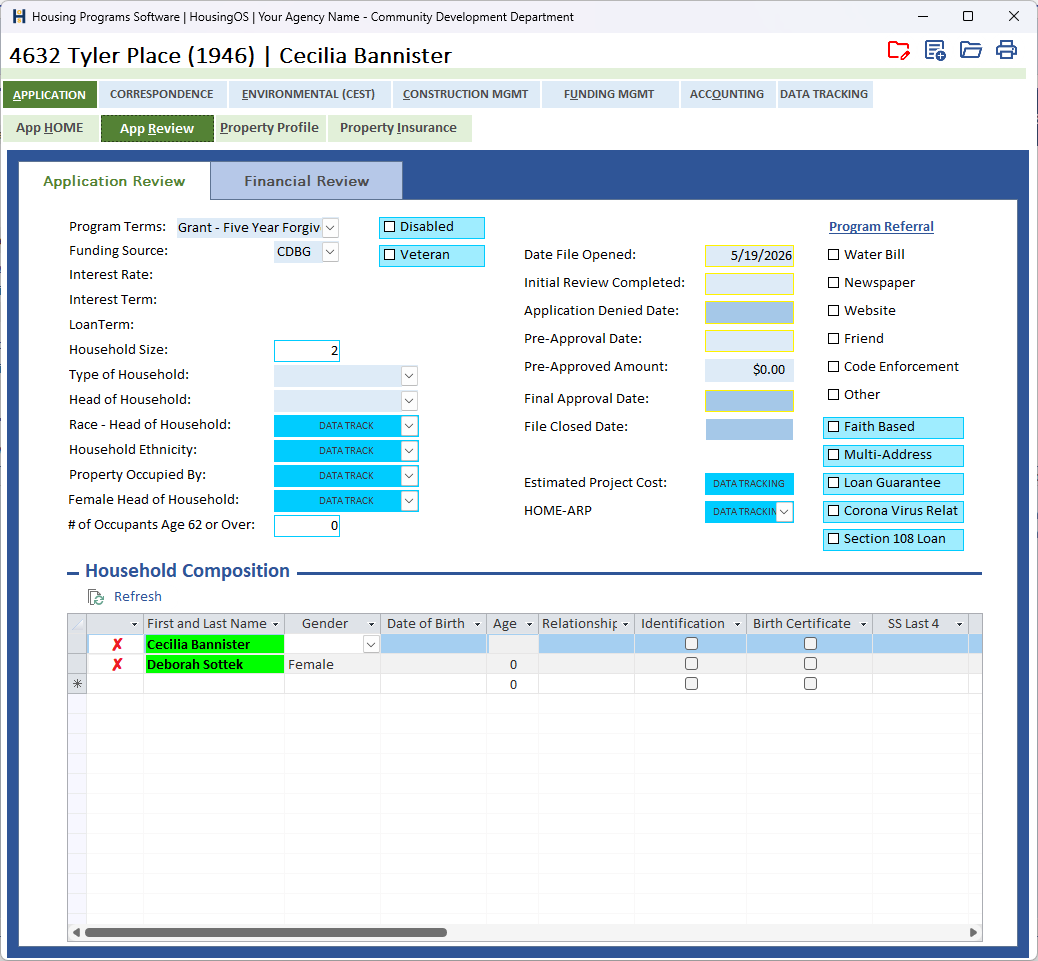Click the Date File Opened field
Screen dimensions: 1038x961
pyautogui.click(x=749, y=255)
